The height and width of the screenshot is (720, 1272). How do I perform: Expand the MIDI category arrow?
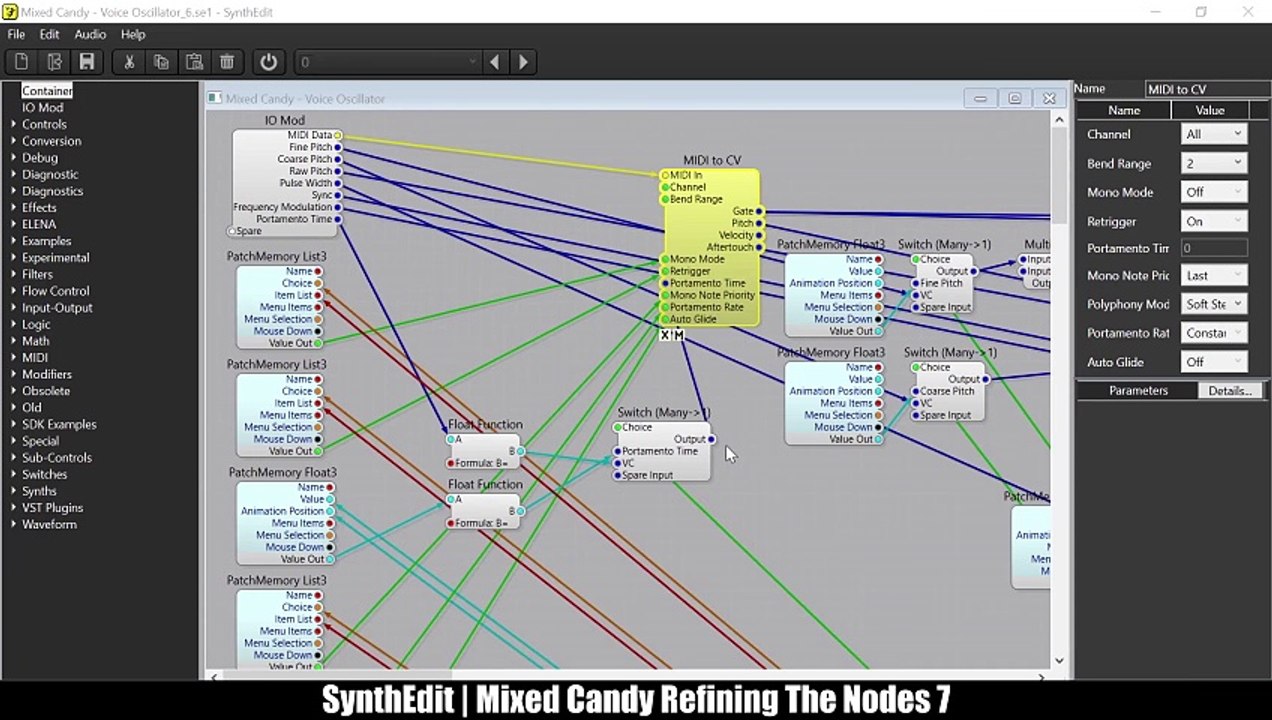pos(13,357)
